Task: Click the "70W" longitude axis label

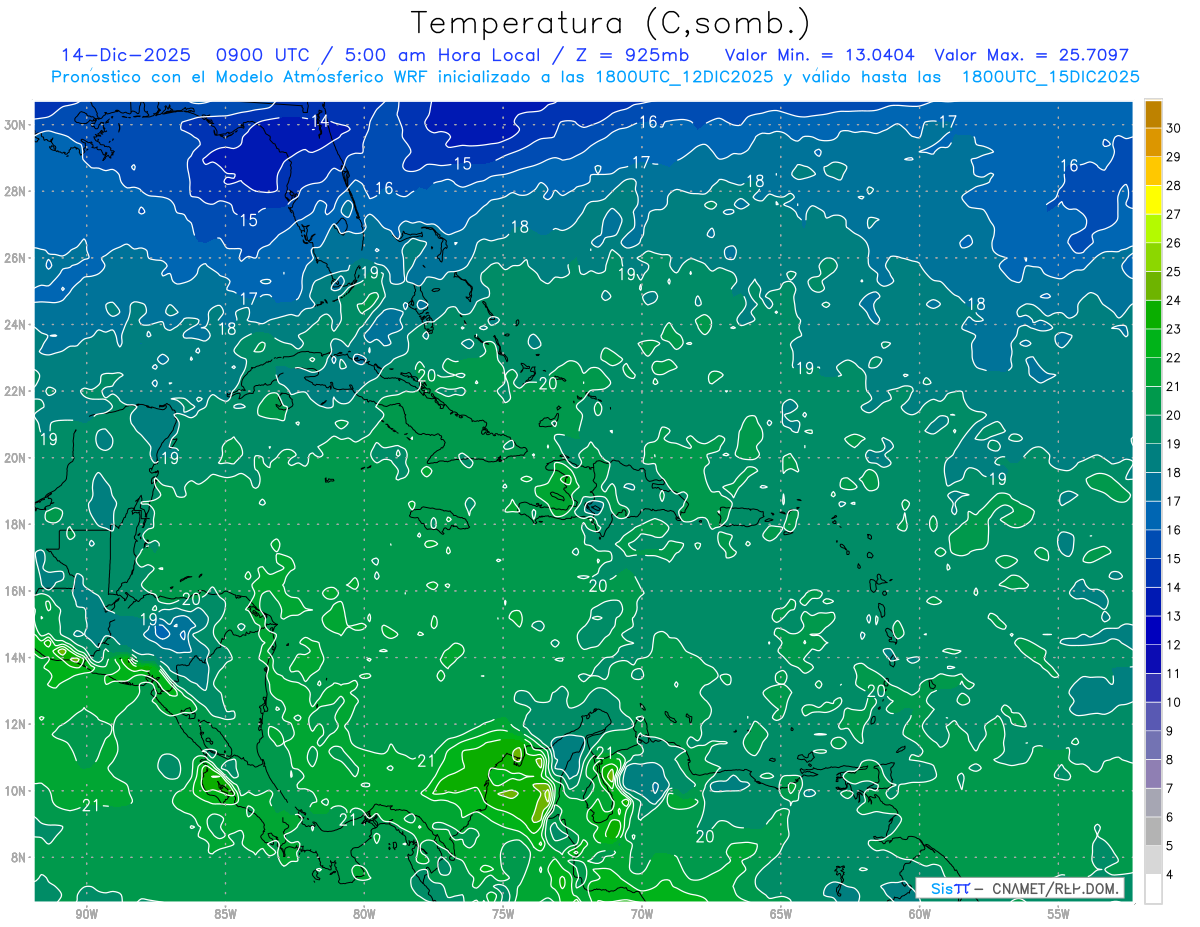Action: pos(642,914)
